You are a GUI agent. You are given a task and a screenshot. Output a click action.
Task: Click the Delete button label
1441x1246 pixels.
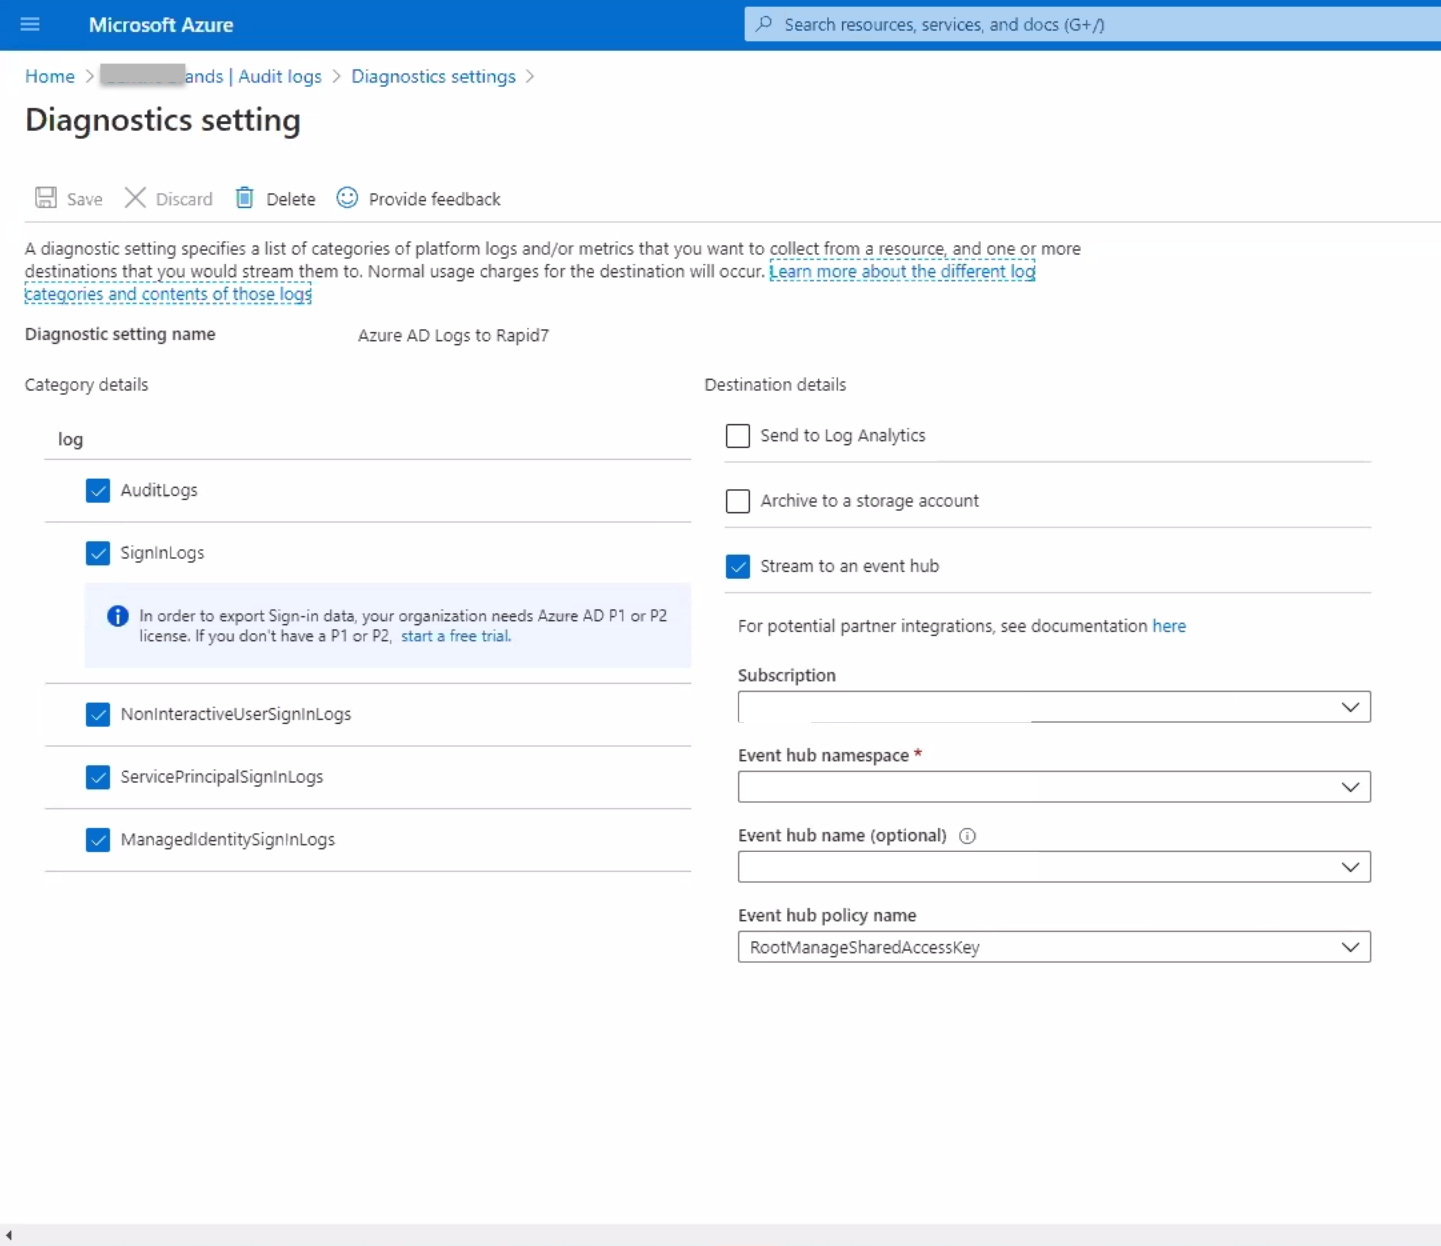click(x=291, y=199)
